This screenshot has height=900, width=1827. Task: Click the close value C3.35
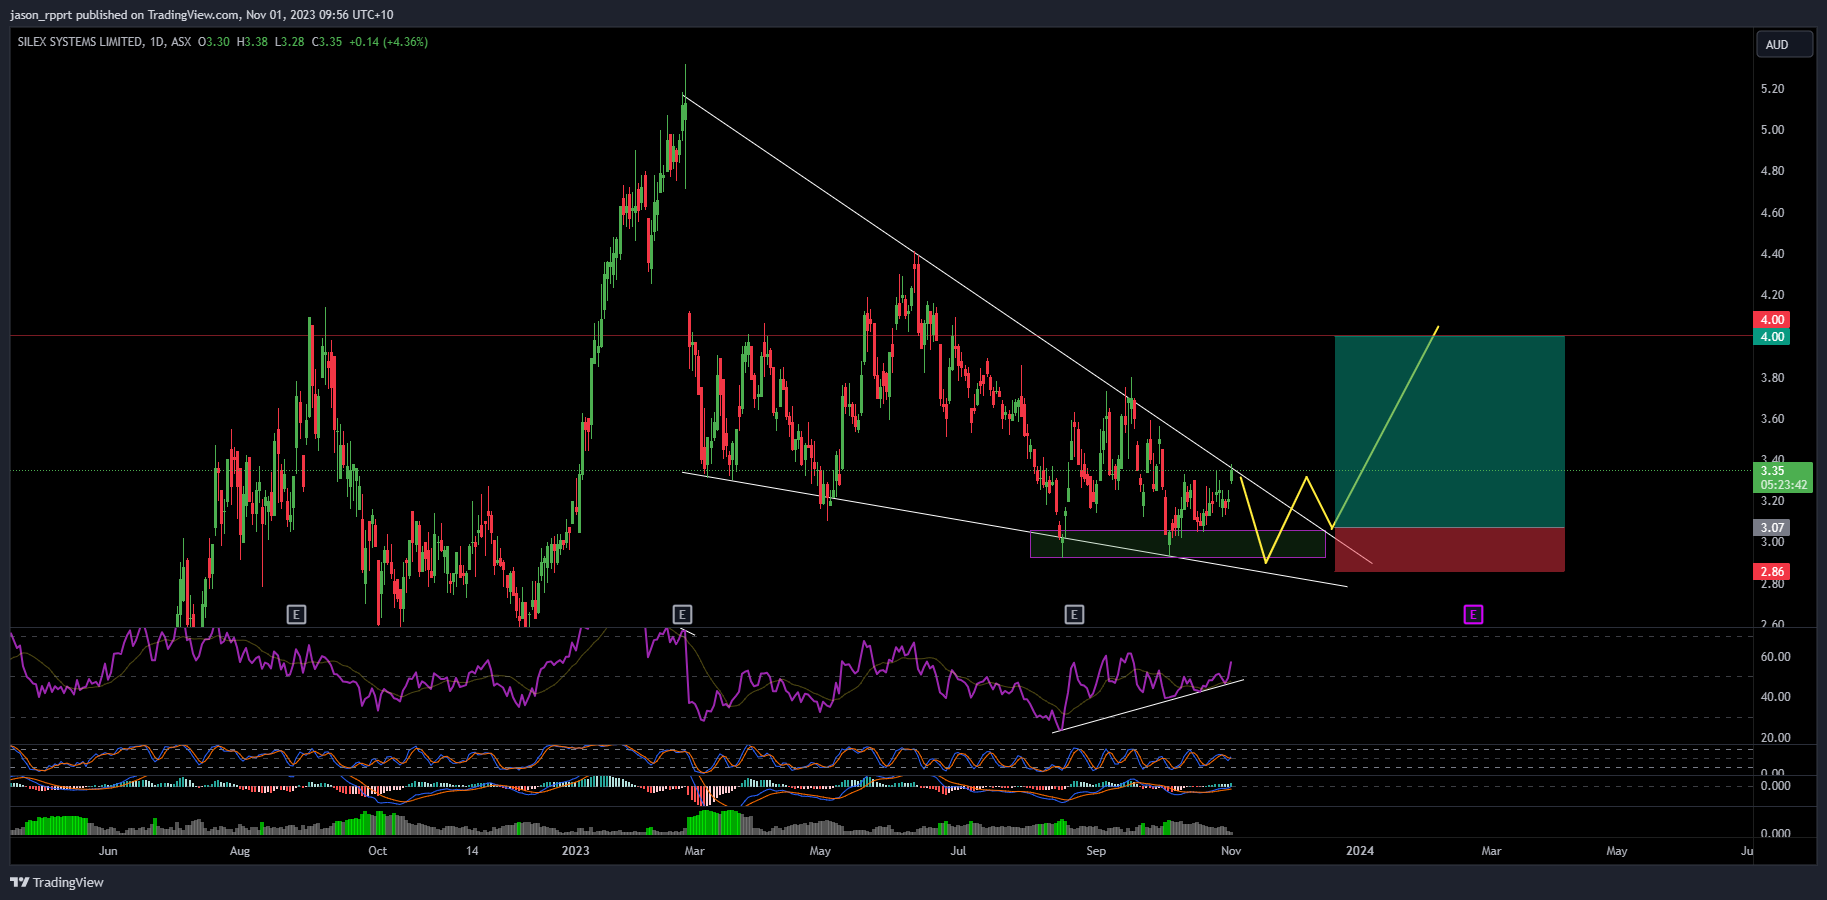(327, 42)
